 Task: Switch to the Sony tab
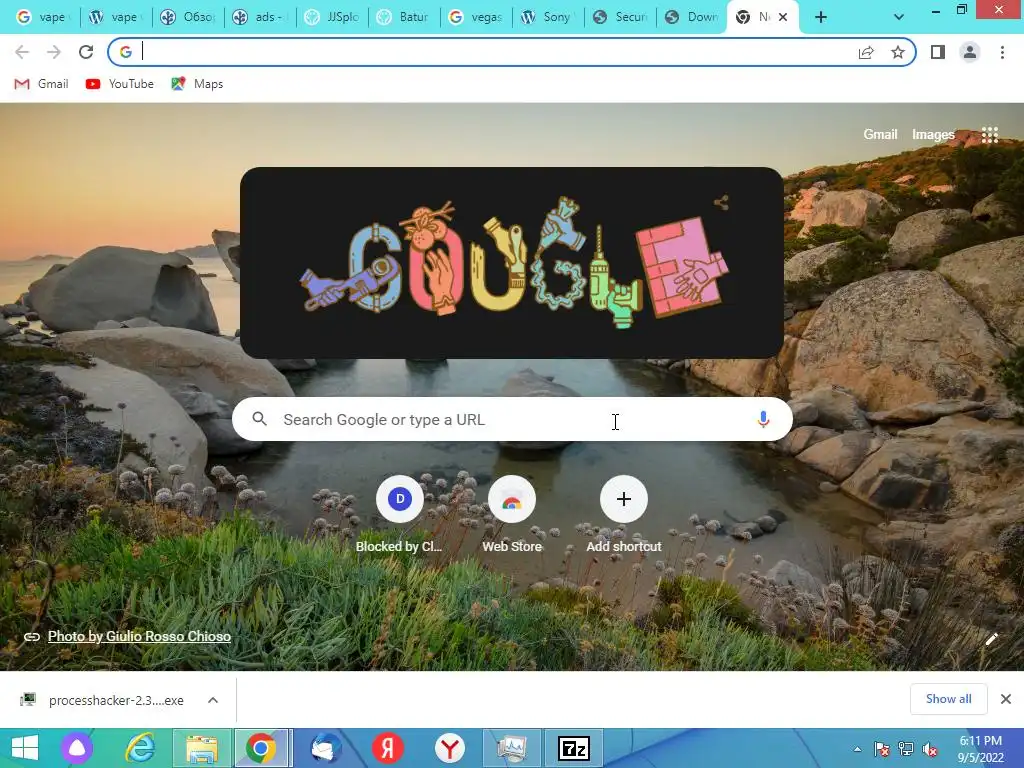pyautogui.click(x=549, y=18)
